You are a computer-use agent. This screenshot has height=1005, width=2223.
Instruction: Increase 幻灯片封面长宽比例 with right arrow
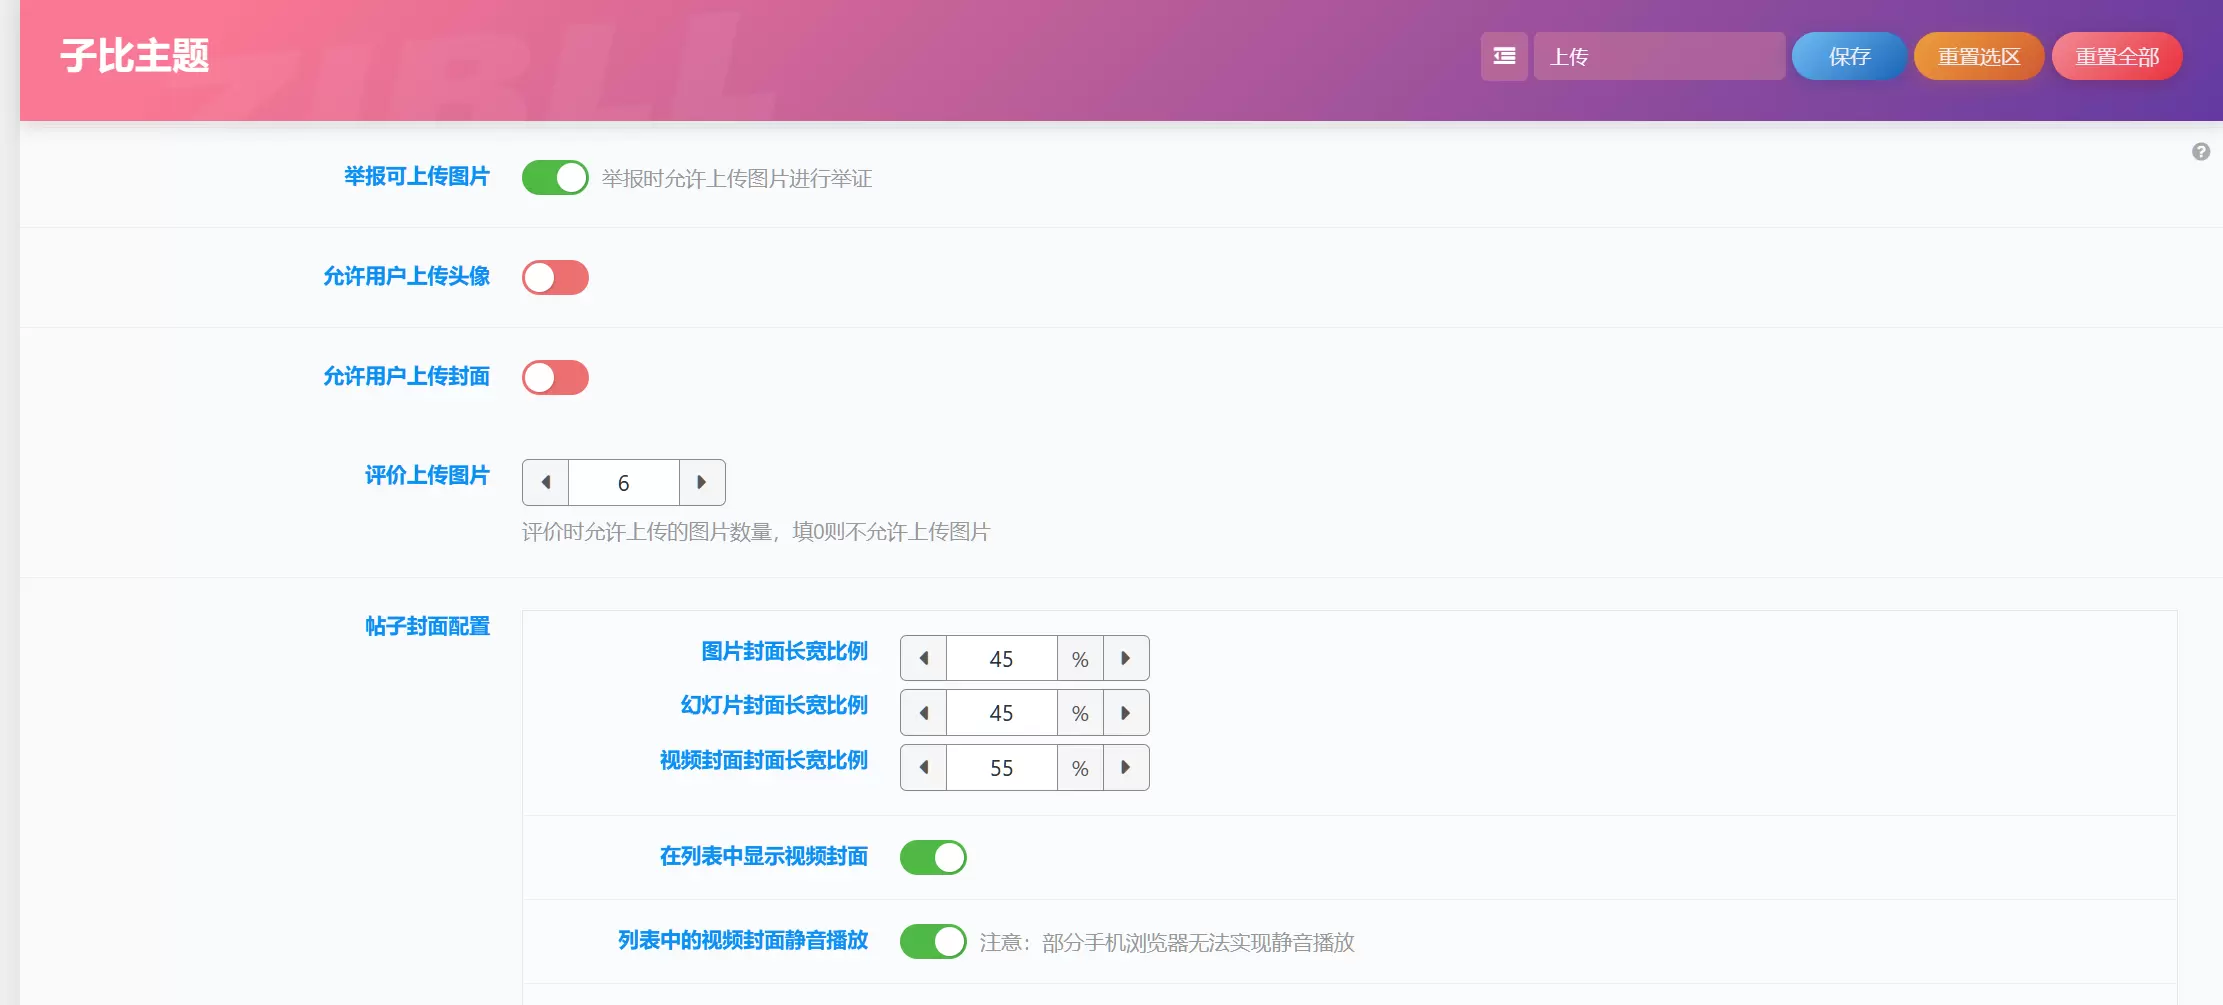(x=1126, y=713)
